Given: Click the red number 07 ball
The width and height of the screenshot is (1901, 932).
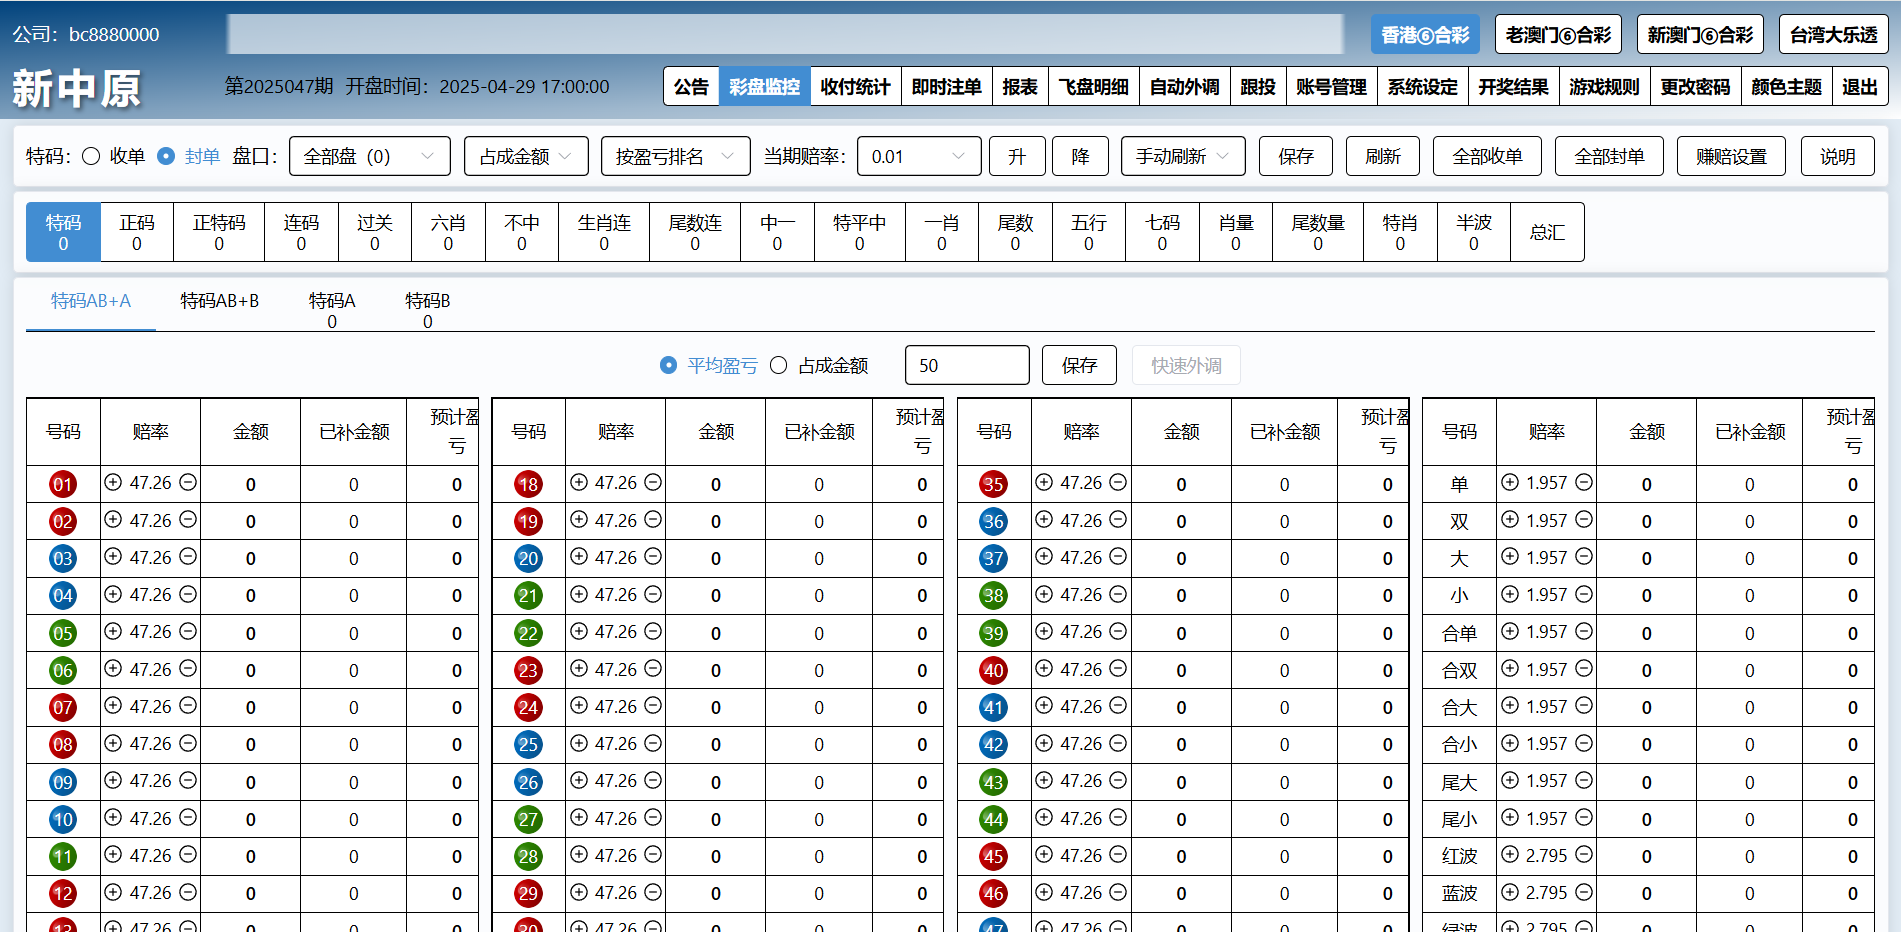Looking at the screenshot, I should 63,708.
